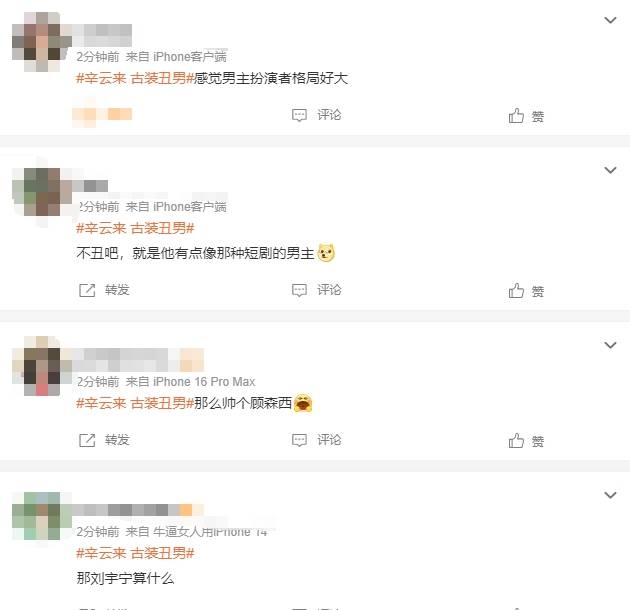Click the hashtag link in the 短剧的男主 post
The image size is (630, 610).
(135, 228)
